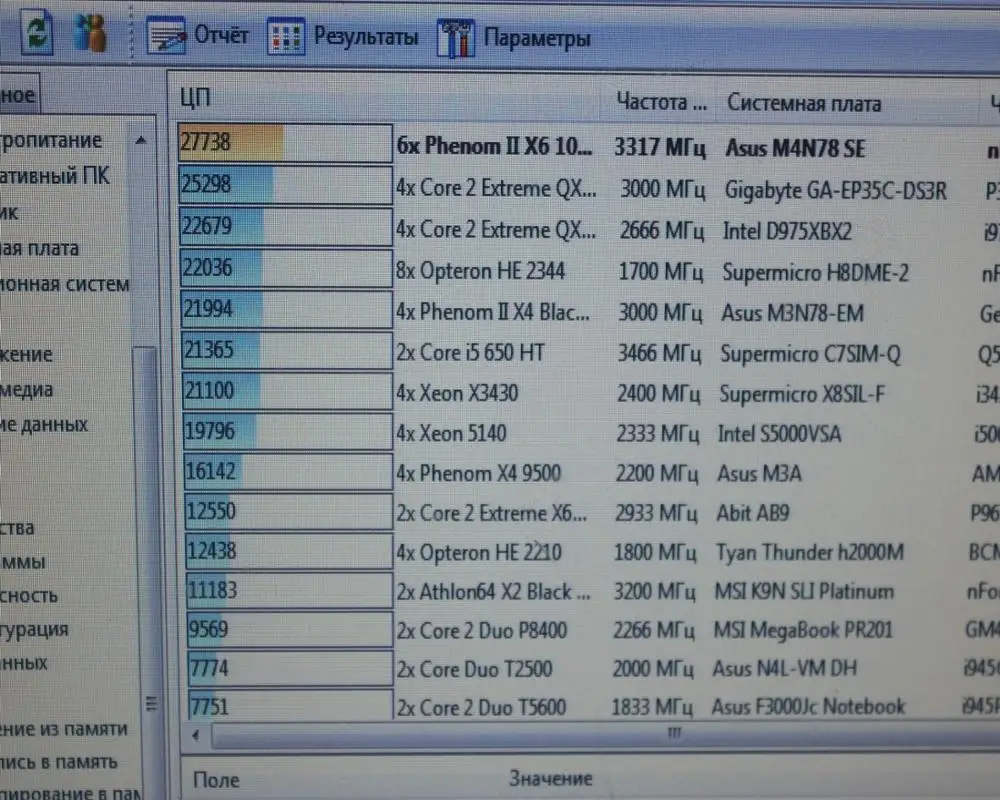Click the 3466 МГц frequency value

point(659,353)
